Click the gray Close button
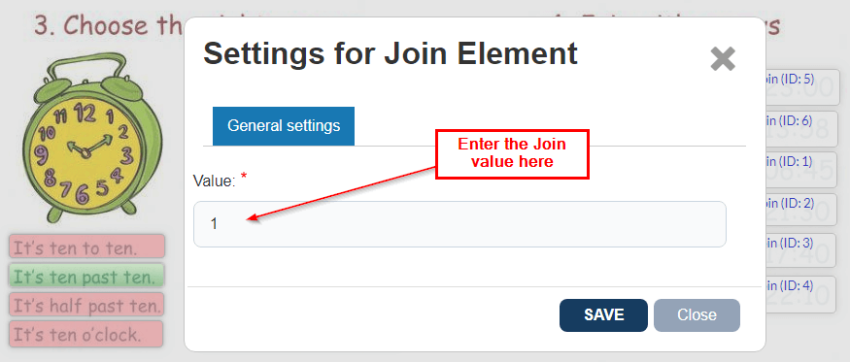Screen dimensions: 850x362 pos(697,315)
